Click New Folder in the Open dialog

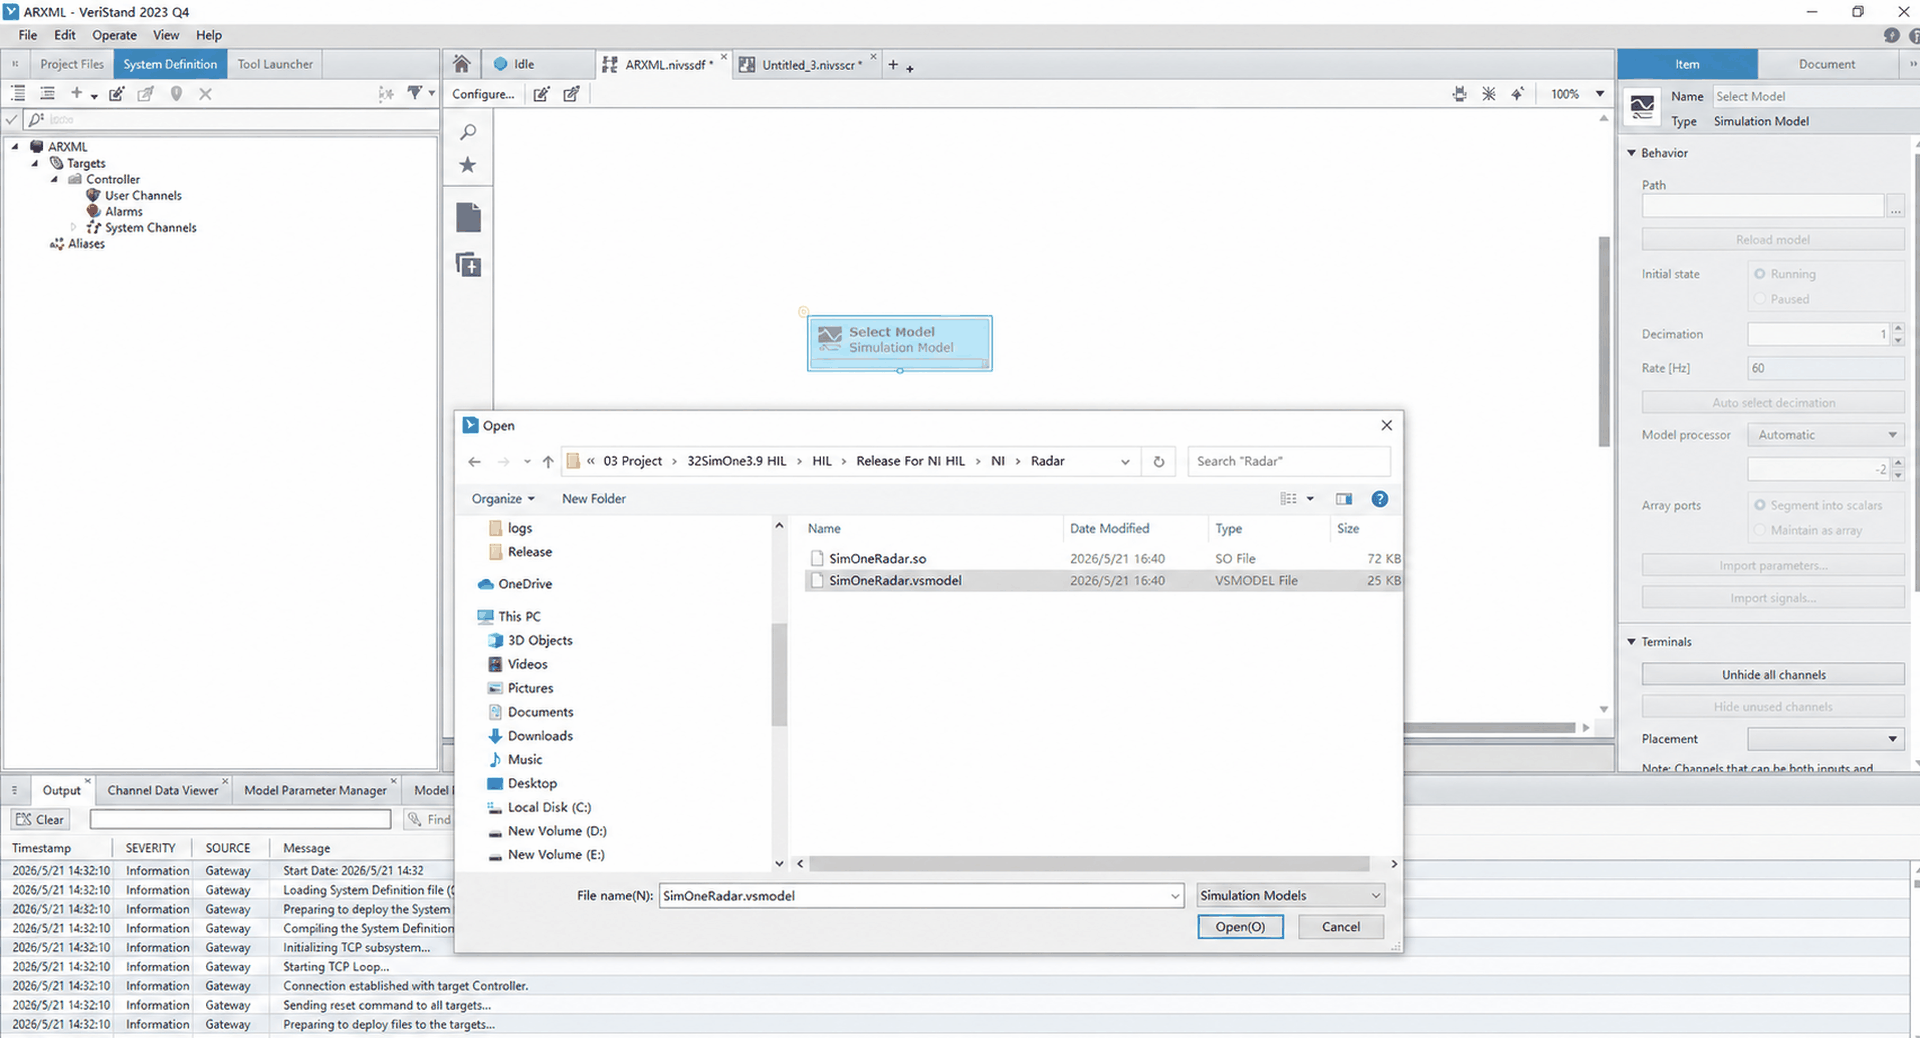pos(594,499)
